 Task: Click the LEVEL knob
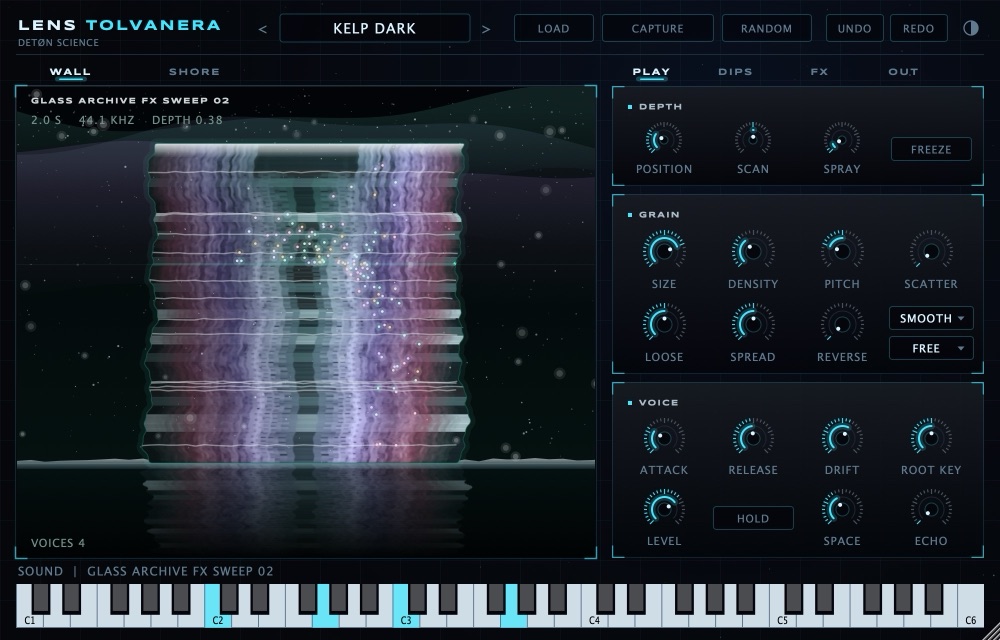[x=664, y=509]
